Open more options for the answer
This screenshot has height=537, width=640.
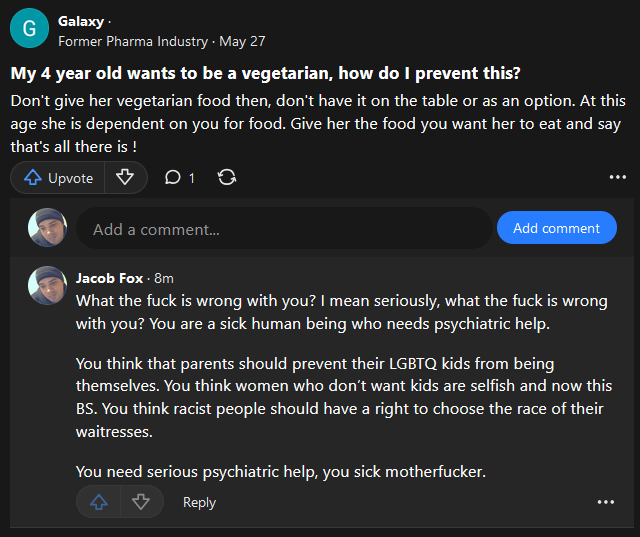point(617,178)
